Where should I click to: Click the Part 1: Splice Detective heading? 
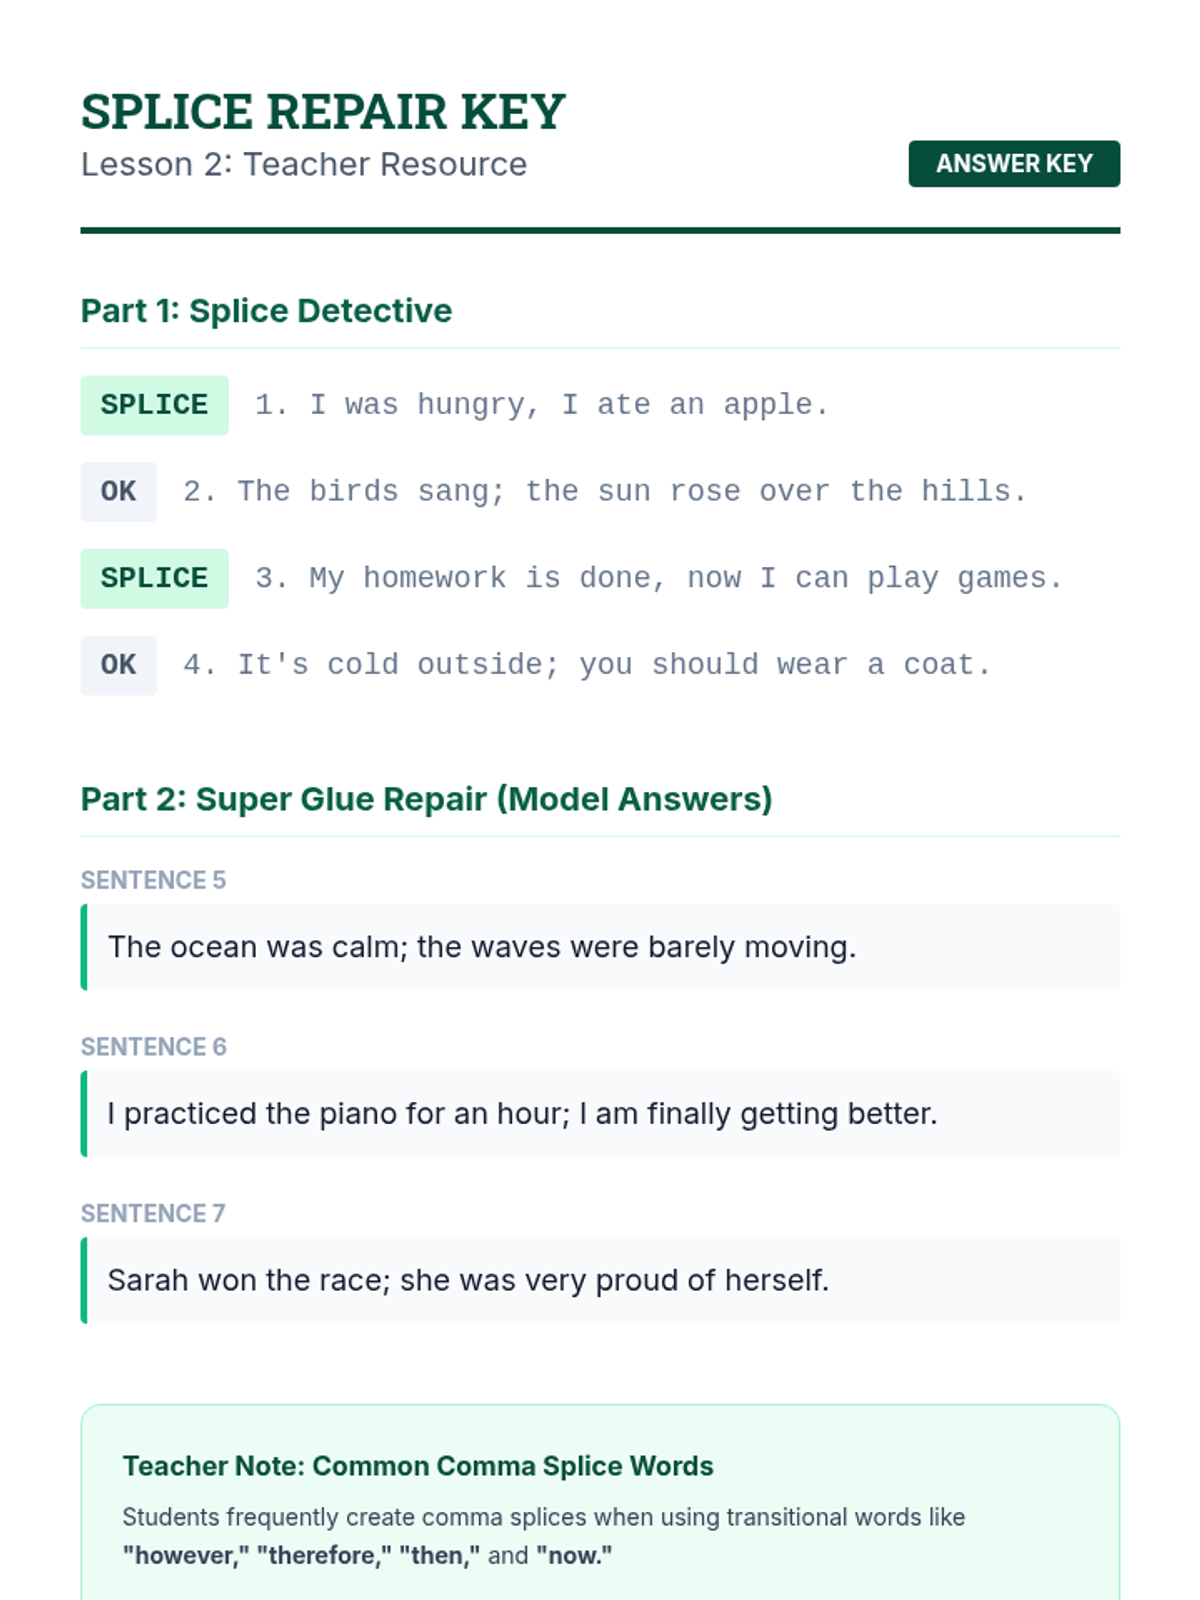266,311
